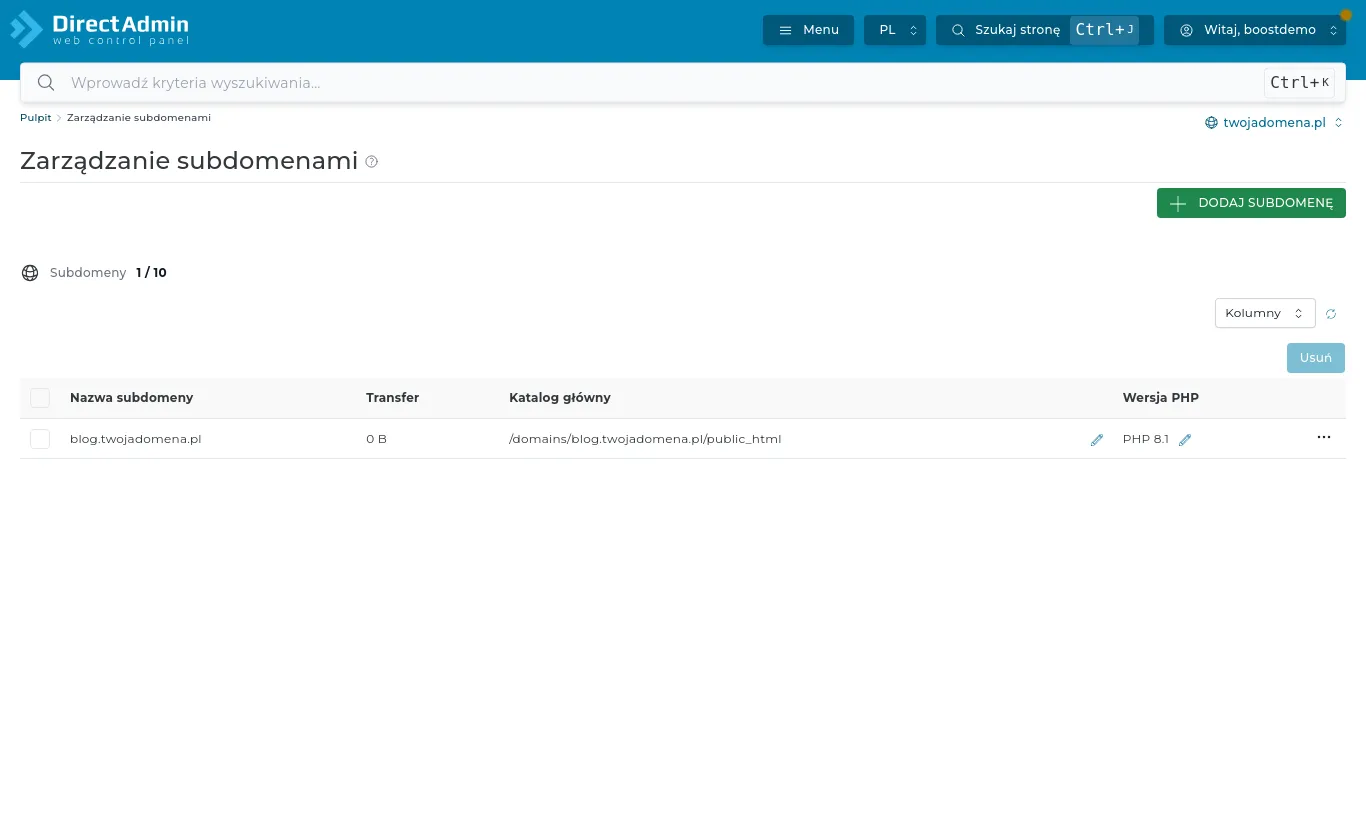Click the orange notification dot
1366x820 pixels.
pyautogui.click(x=1345, y=15)
